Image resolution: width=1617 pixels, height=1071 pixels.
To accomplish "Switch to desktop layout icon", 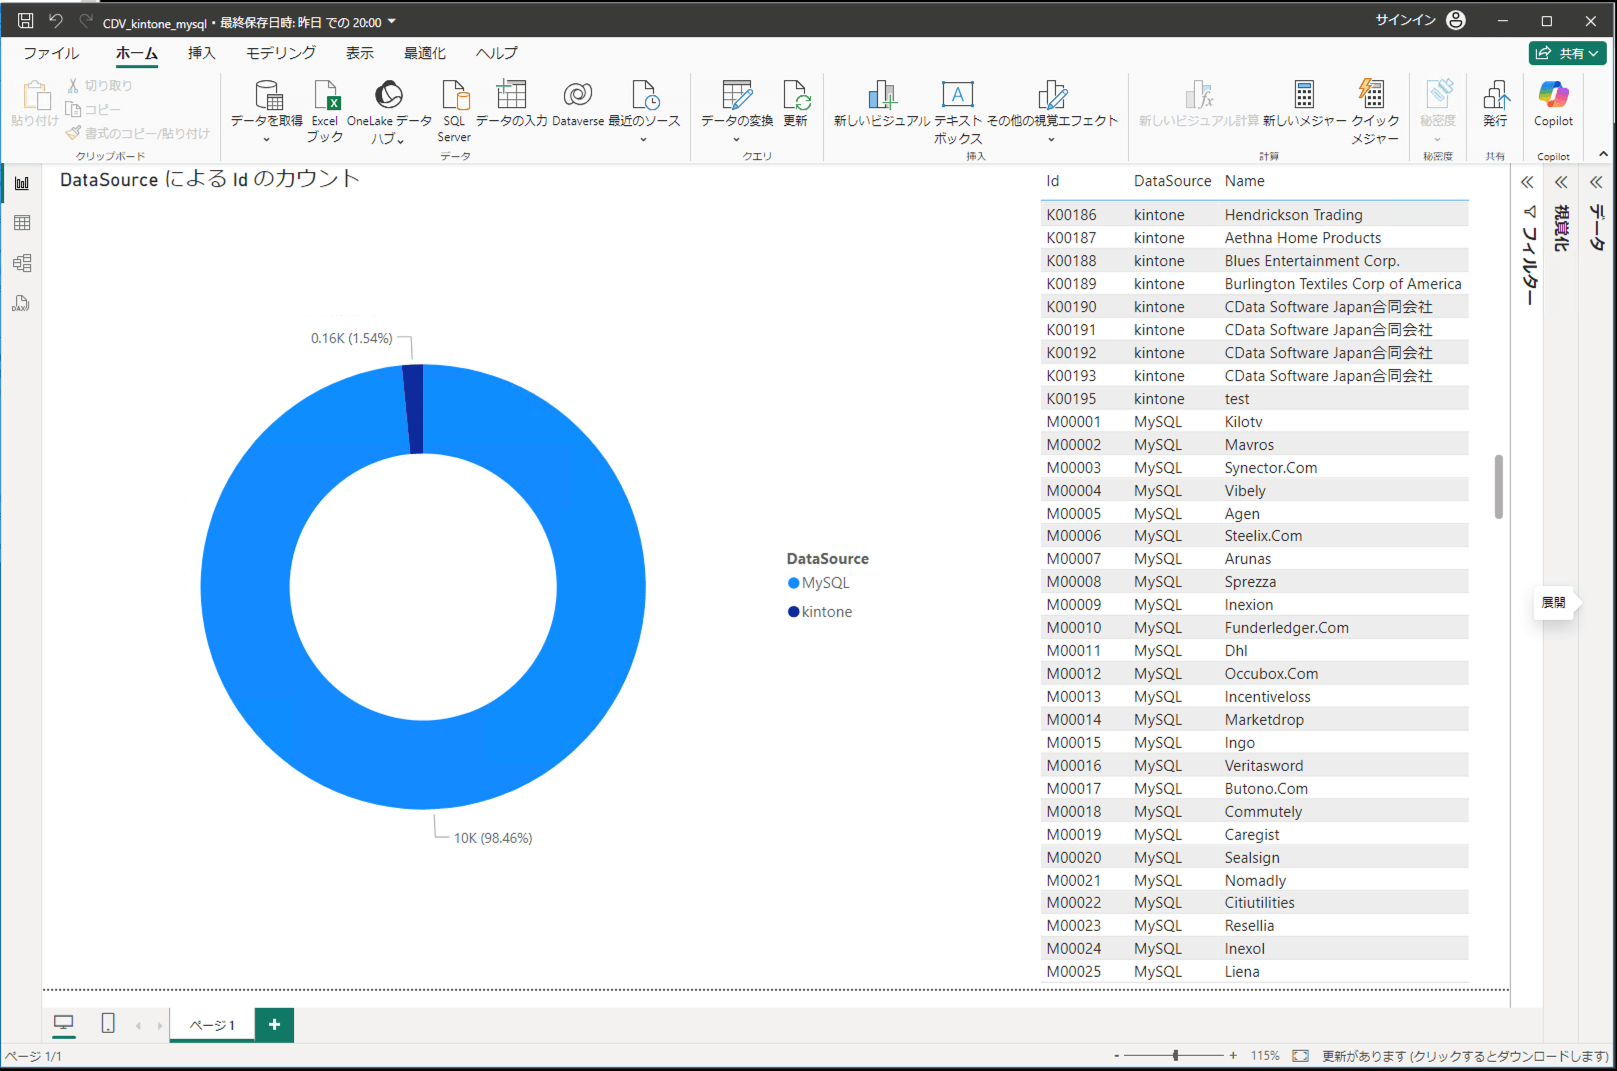I will coord(63,1023).
